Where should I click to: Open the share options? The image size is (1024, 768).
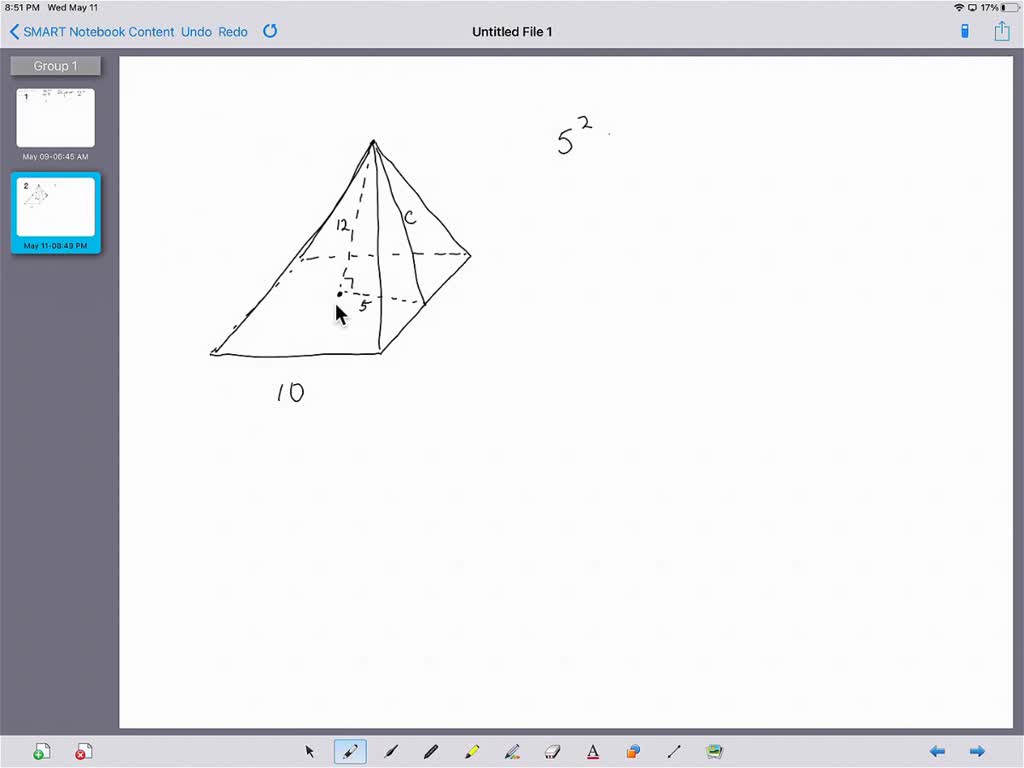click(x=1002, y=31)
